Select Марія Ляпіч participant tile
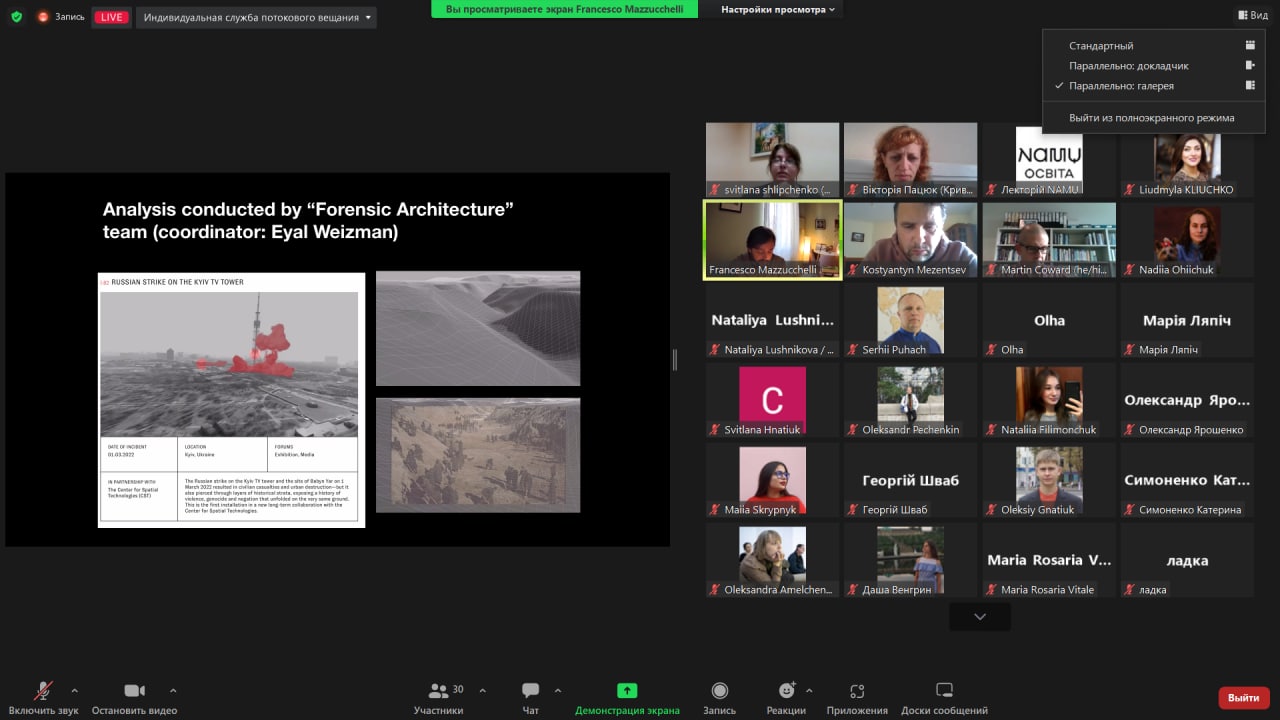 click(1187, 320)
